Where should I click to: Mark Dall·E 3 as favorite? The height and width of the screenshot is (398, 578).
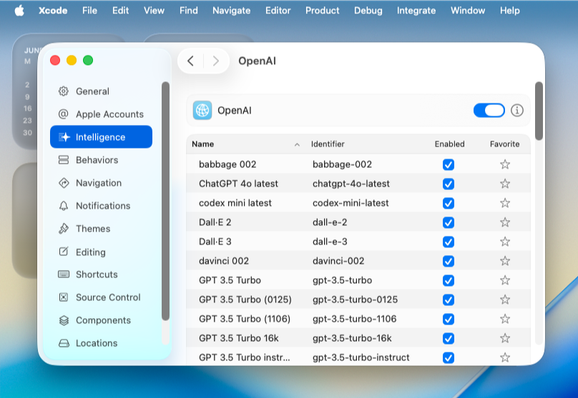[505, 242]
